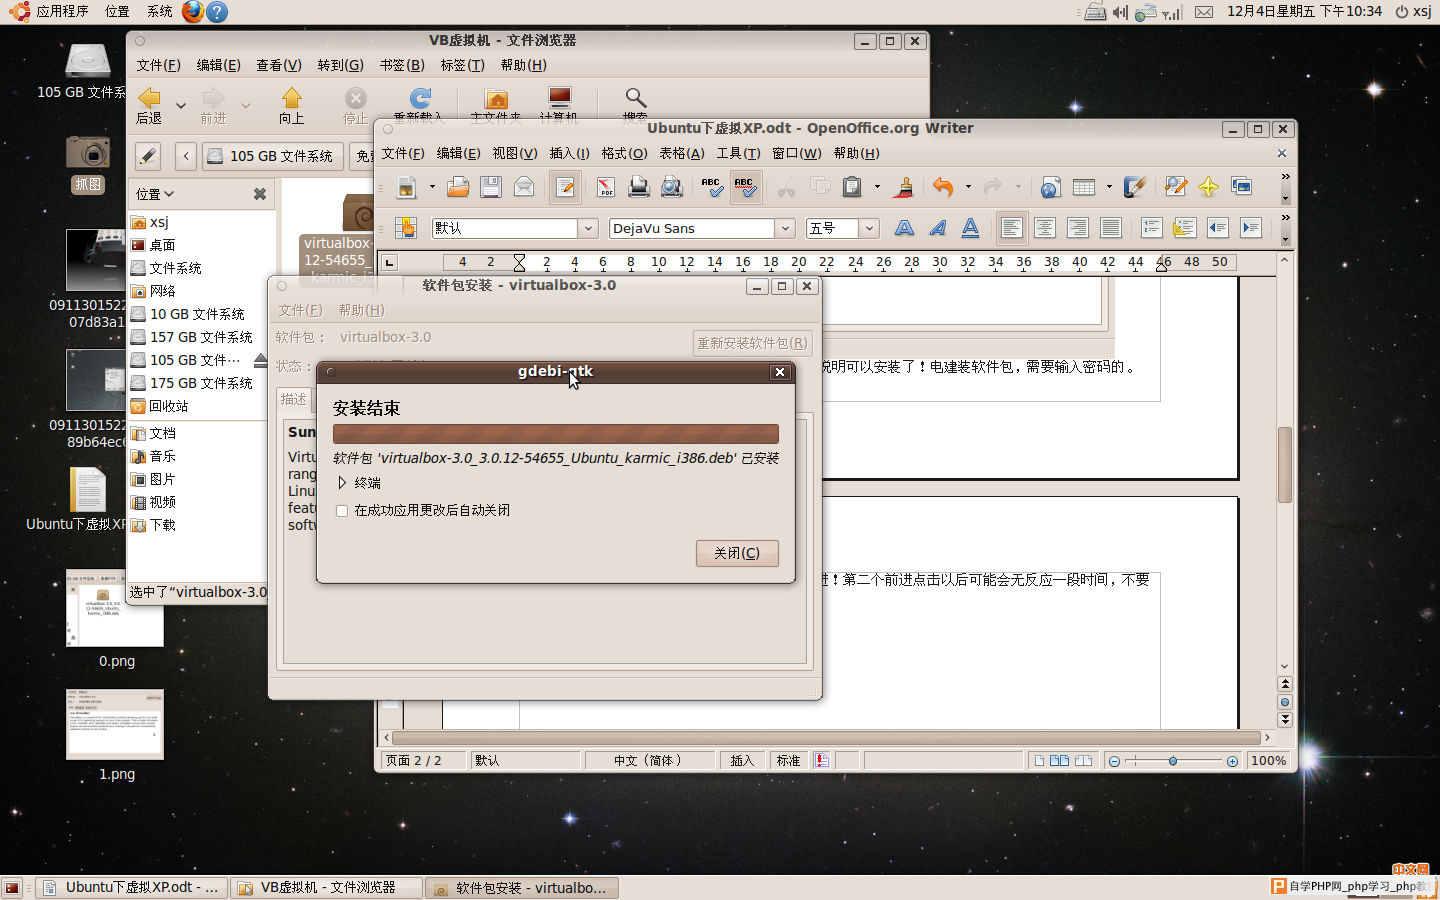The image size is (1440, 900).
Task: Undo the last action in Writer
Action: click(x=942, y=187)
